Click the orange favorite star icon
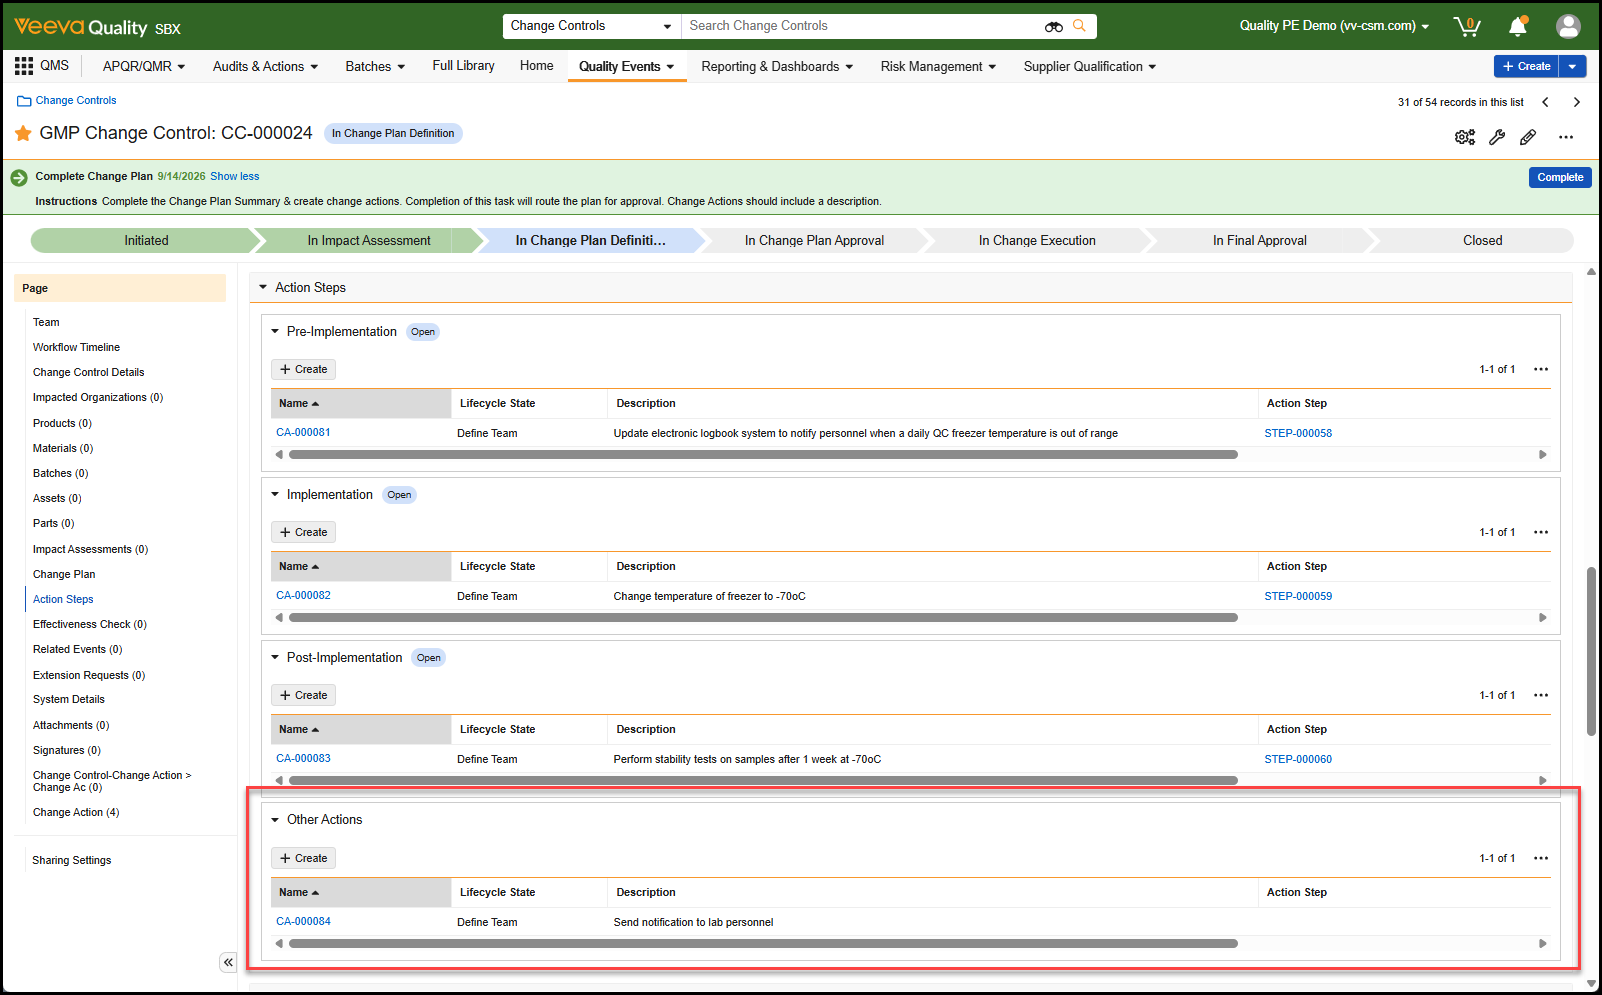The width and height of the screenshot is (1602, 995). (x=23, y=133)
